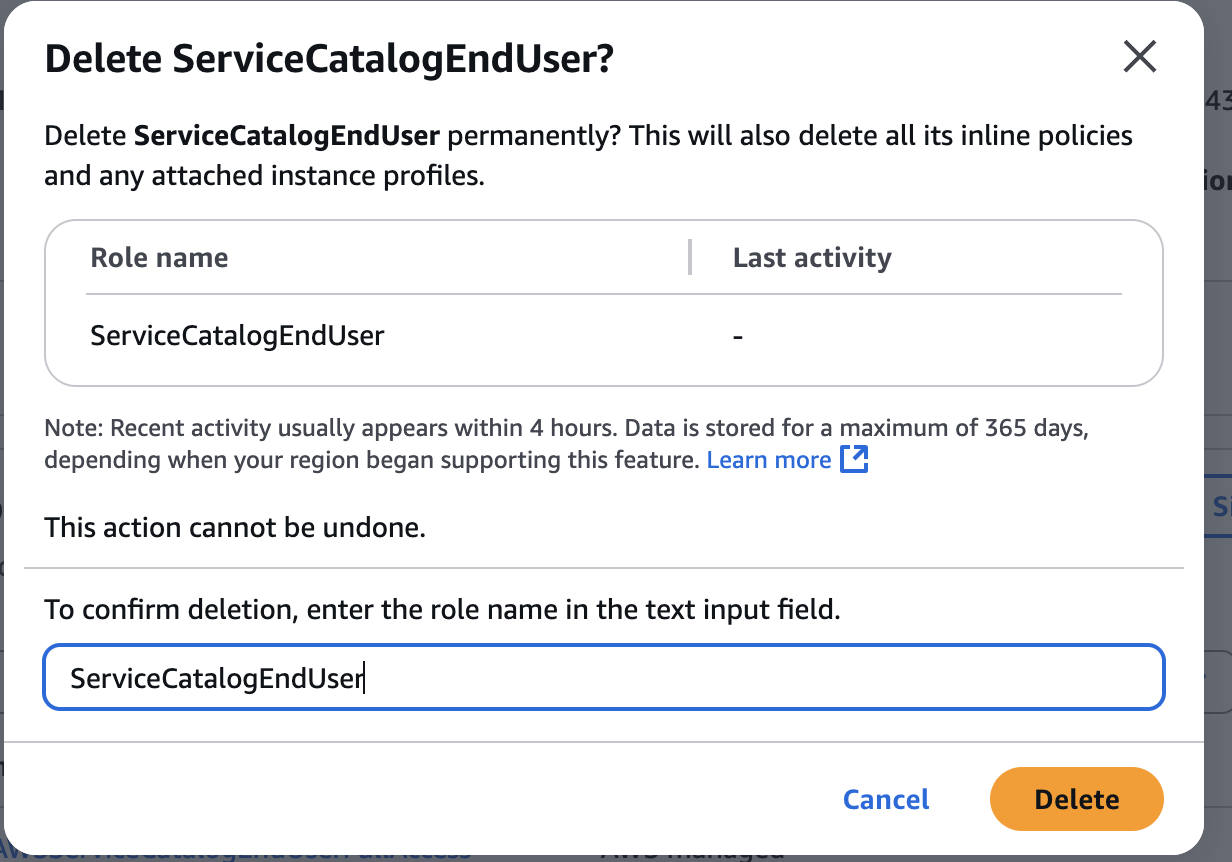Click the Last activity column header
Viewport: 1232px width, 862px height.
click(811, 258)
